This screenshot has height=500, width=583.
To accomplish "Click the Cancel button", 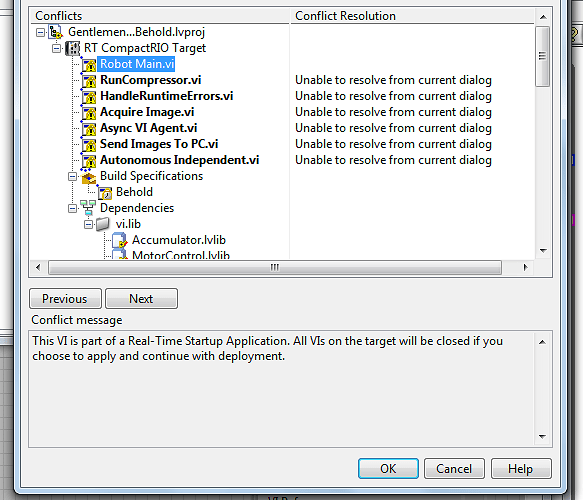I will (x=454, y=468).
